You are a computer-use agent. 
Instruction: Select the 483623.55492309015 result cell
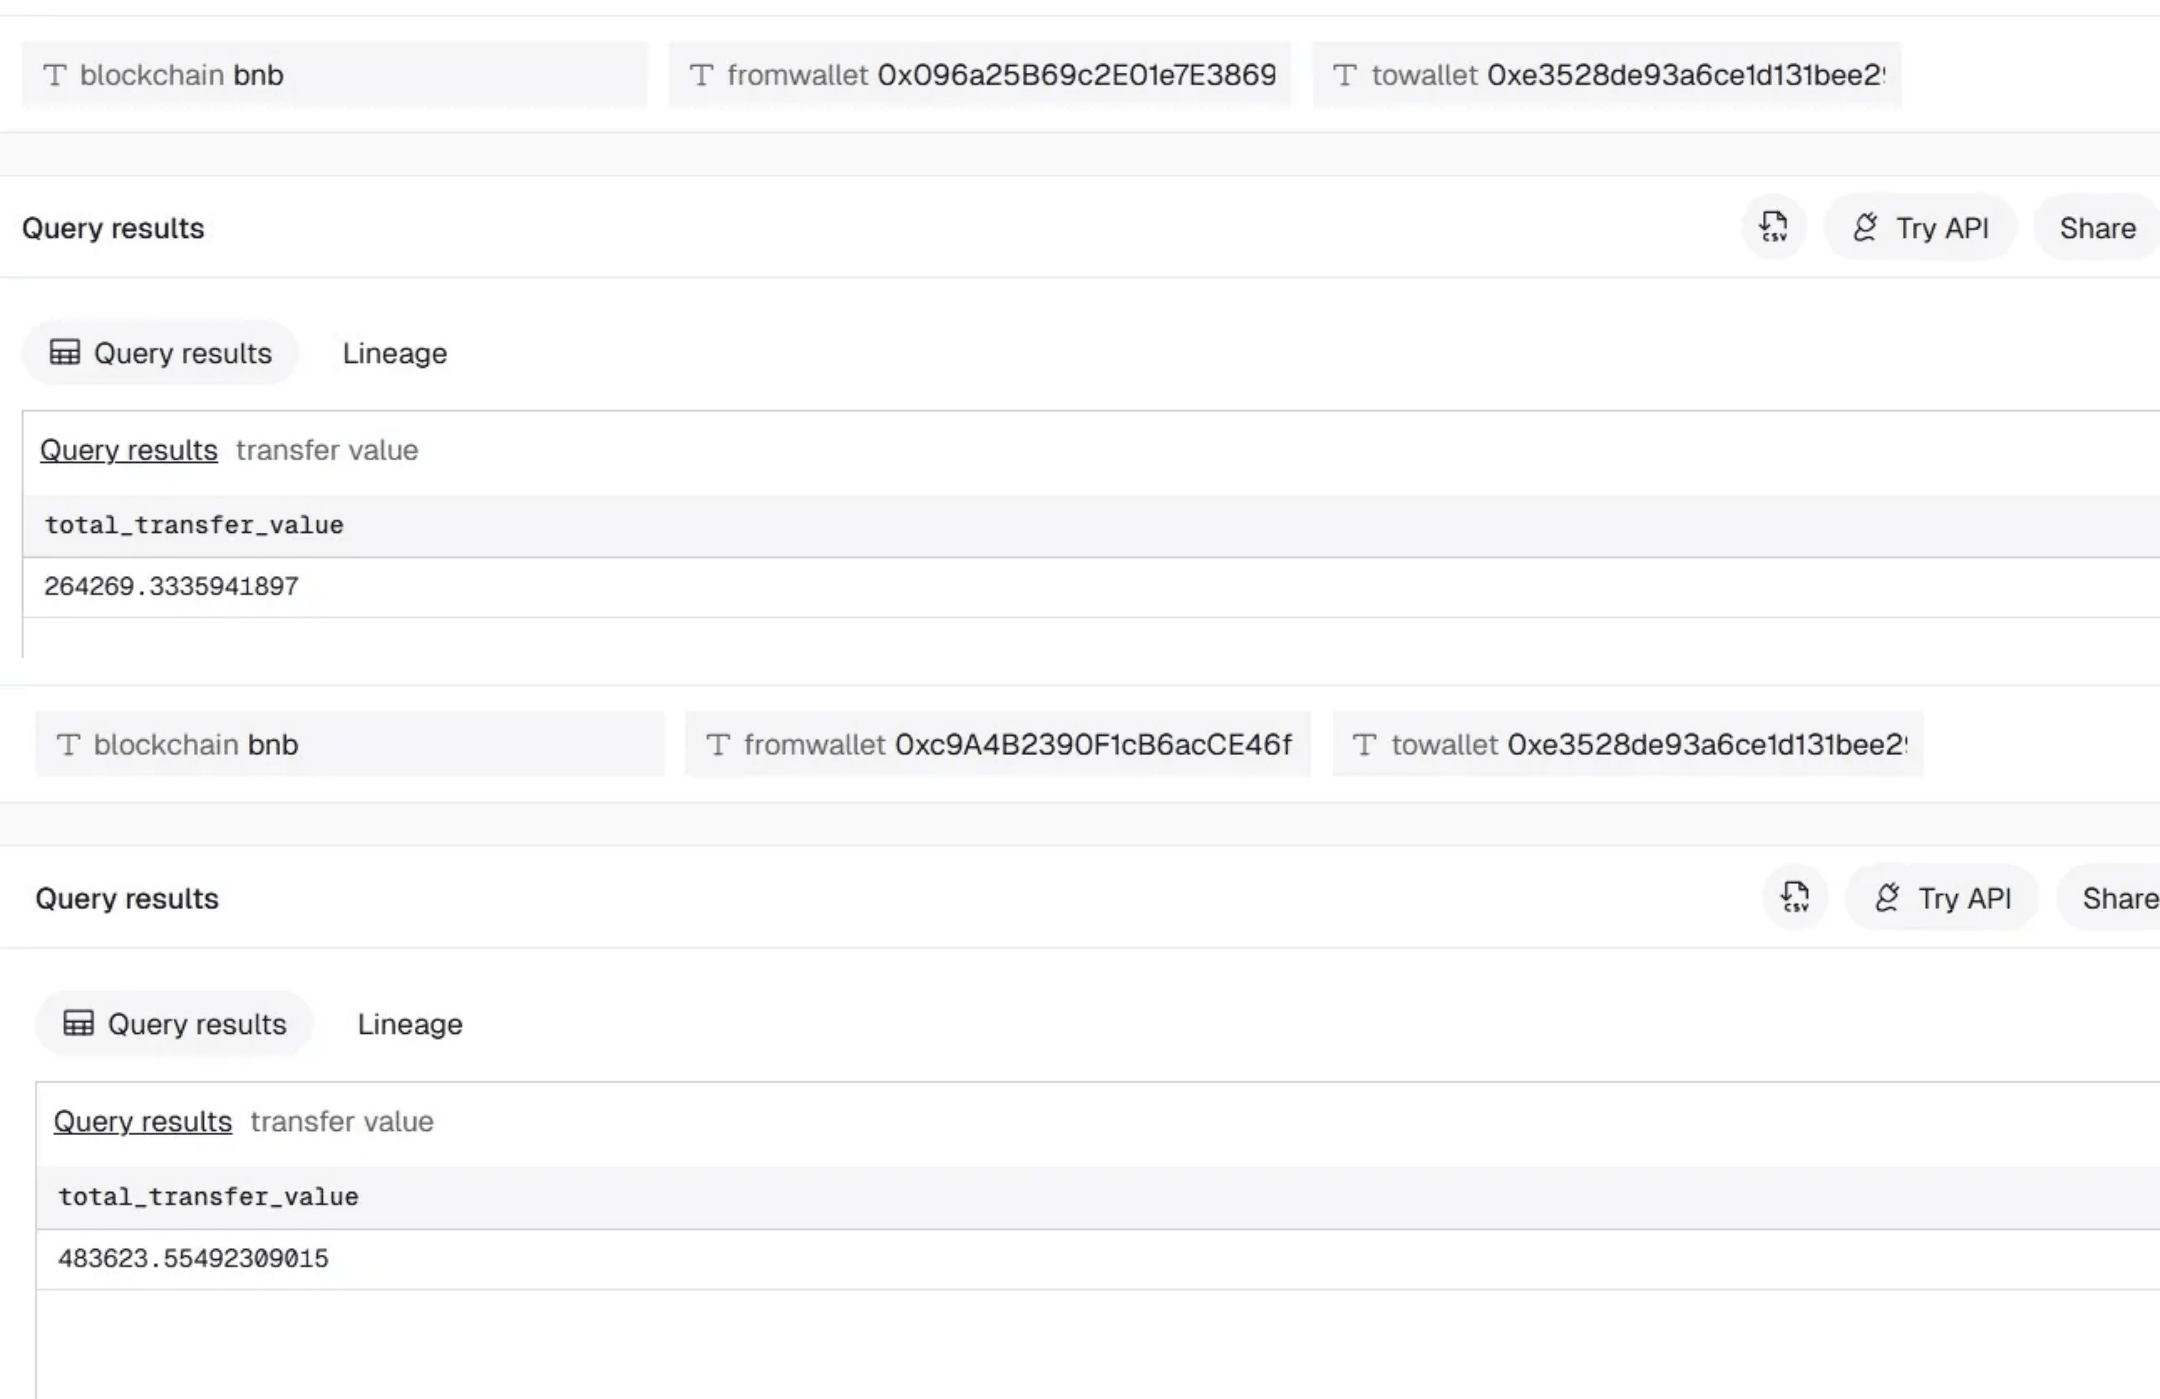coord(193,1258)
